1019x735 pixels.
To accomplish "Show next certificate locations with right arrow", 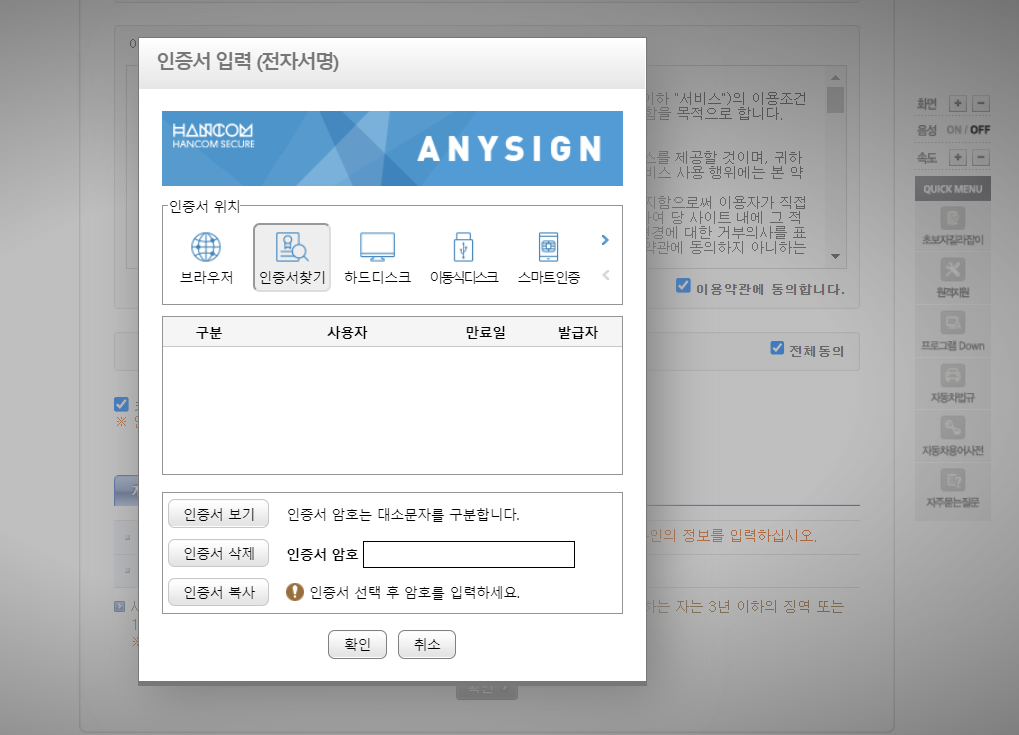I will 605,240.
